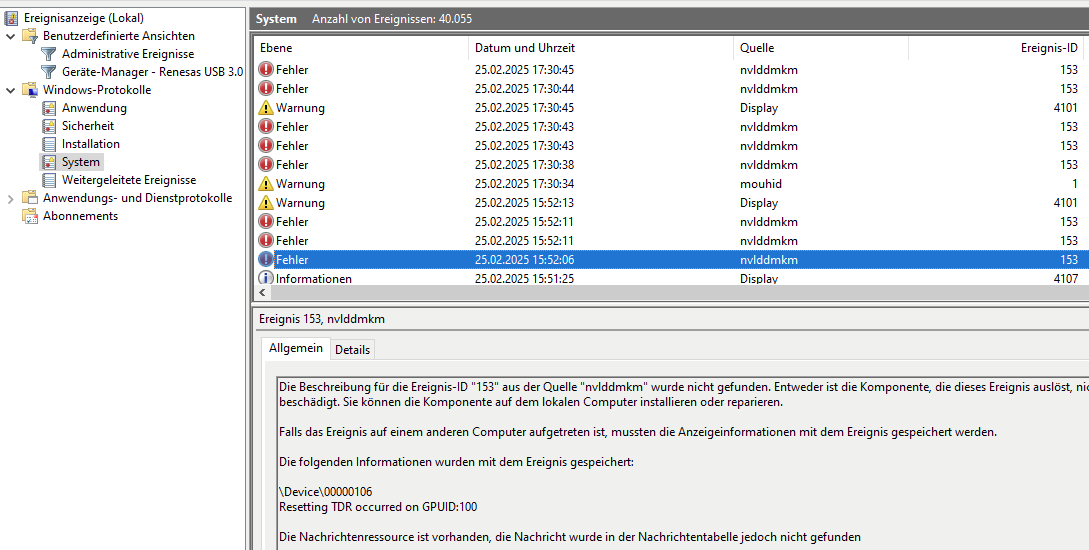This screenshot has height=550, width=1089.
Task: Click timestamp 25.02.2025 17:30:44
Action: click(524, 89)
